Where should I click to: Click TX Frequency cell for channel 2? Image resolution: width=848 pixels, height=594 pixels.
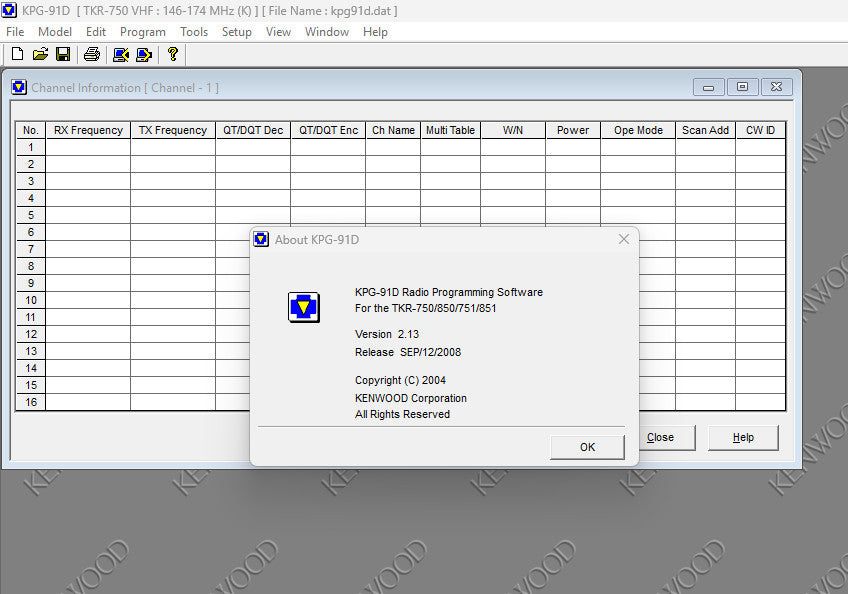pyautogui.click(x=173, y=164)
